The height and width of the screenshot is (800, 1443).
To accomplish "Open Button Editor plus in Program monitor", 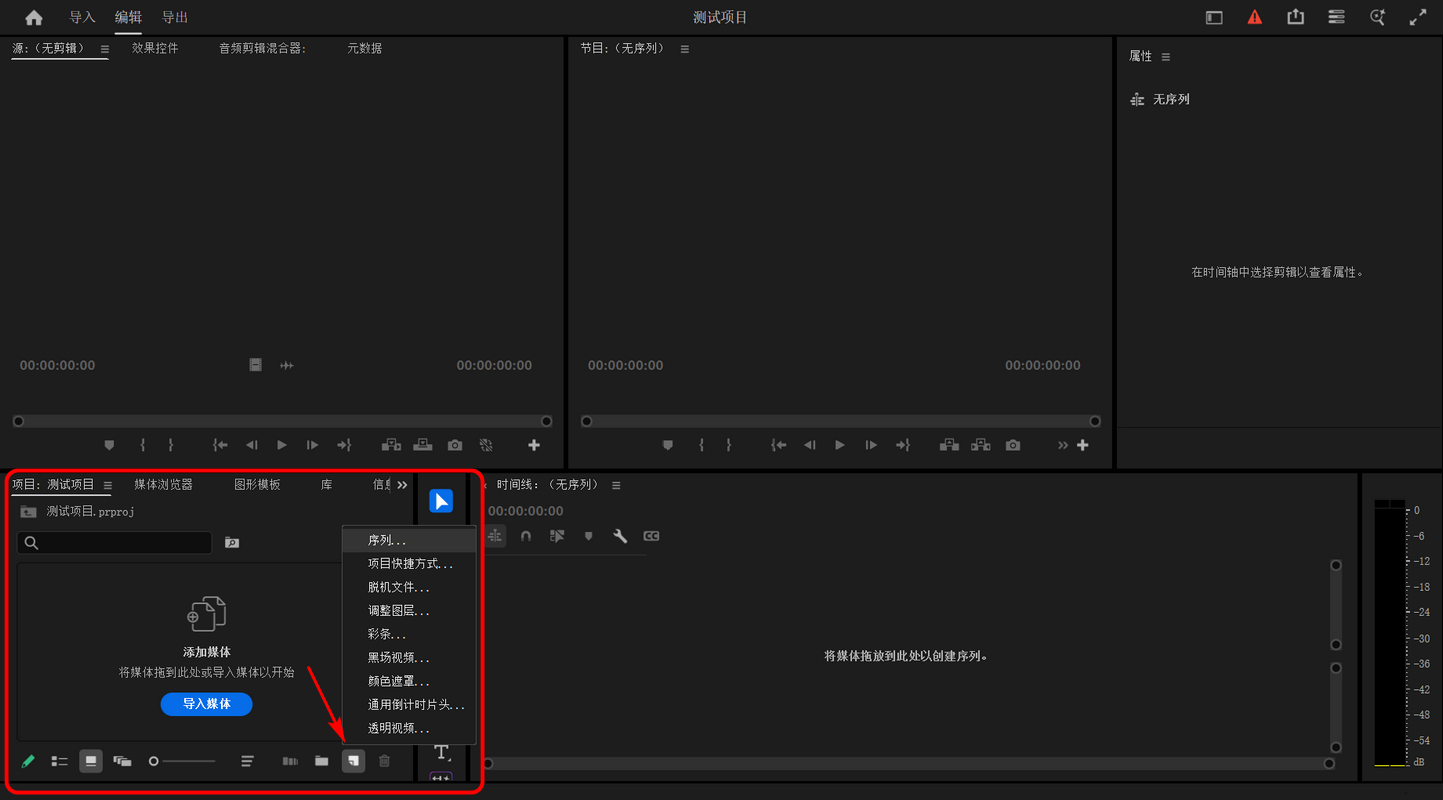I will click(x=1082, y=445).
